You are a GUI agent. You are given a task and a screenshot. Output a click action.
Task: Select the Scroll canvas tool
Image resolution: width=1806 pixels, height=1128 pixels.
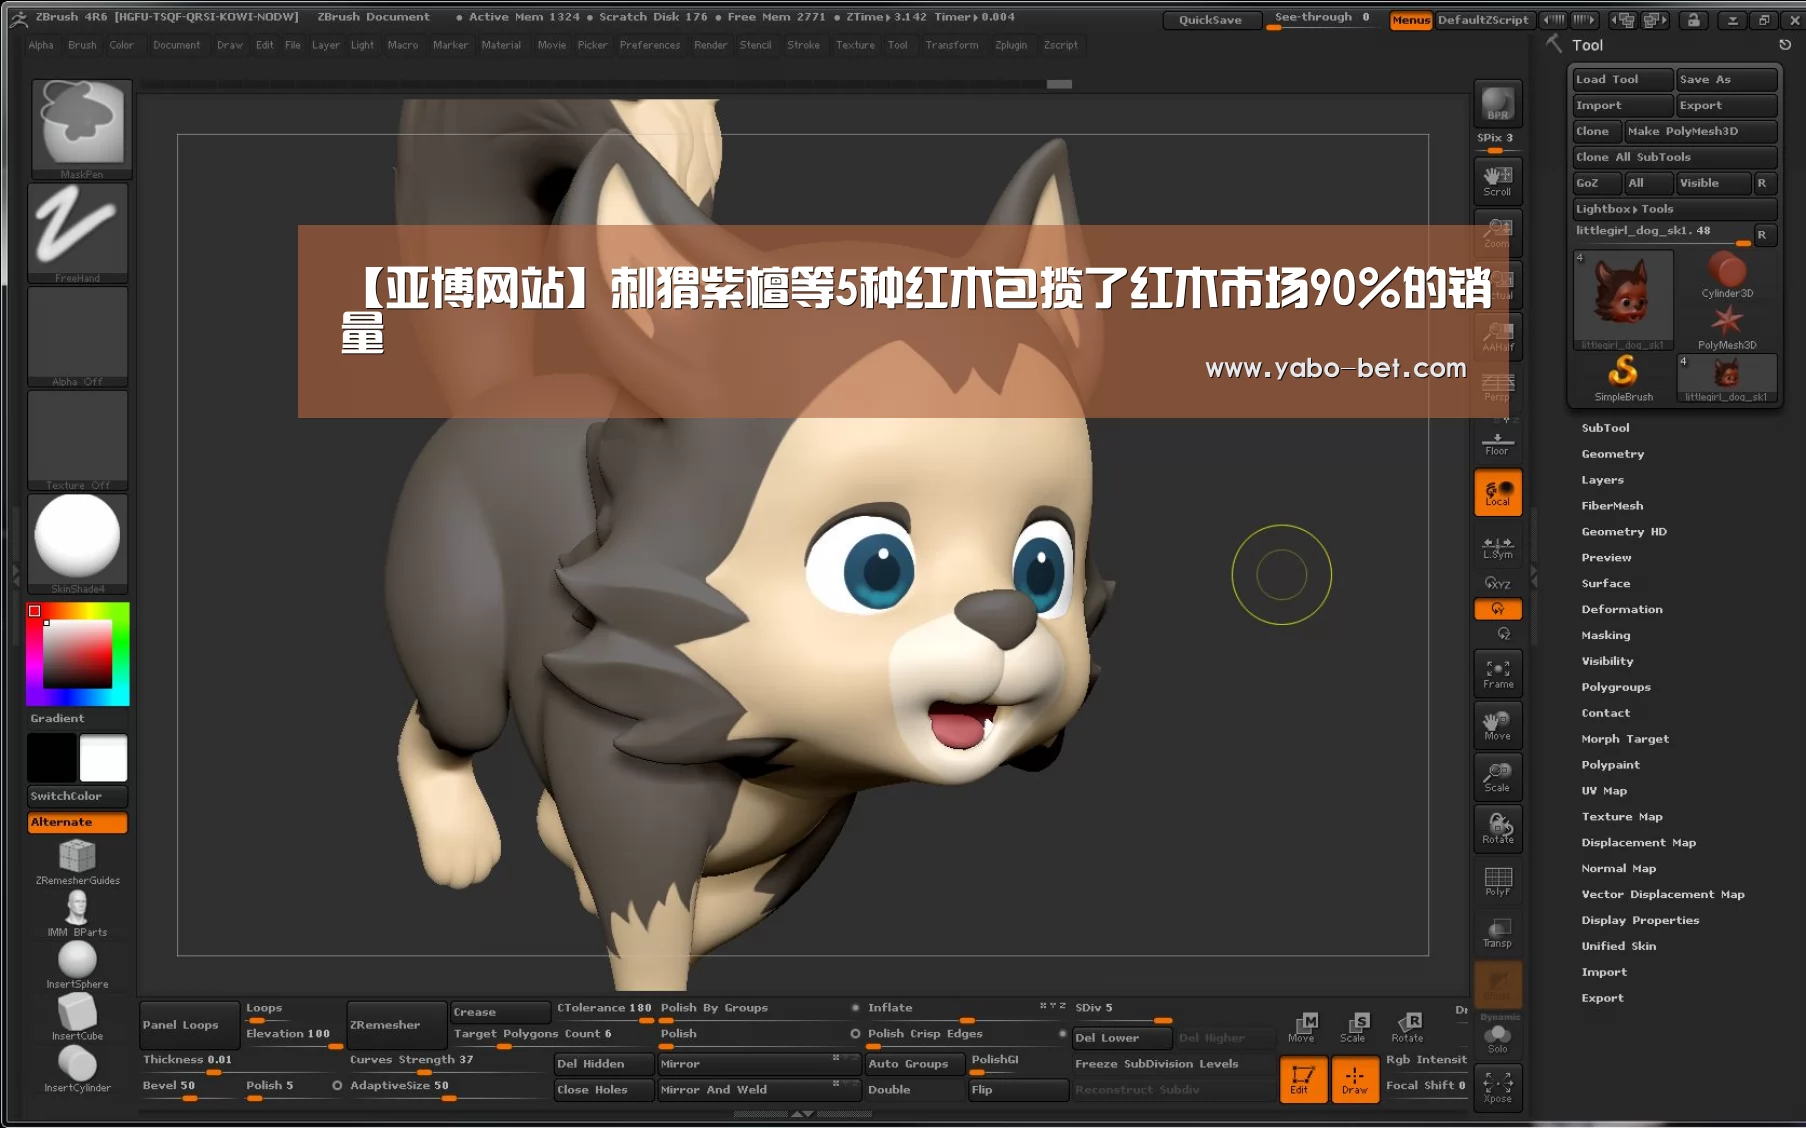(1497, 180)
